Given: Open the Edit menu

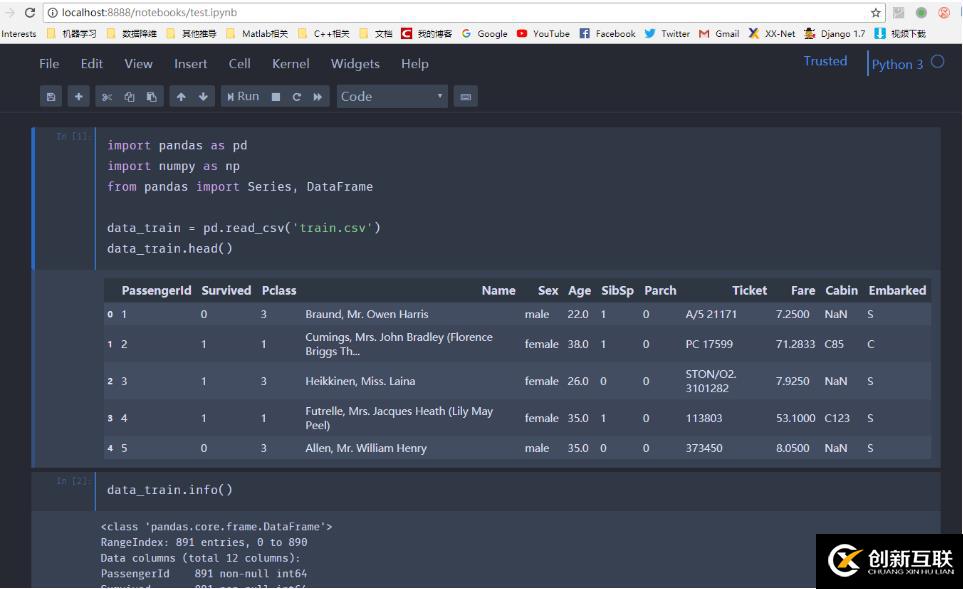Looking at the screenshot, I should tap(92, 63).
